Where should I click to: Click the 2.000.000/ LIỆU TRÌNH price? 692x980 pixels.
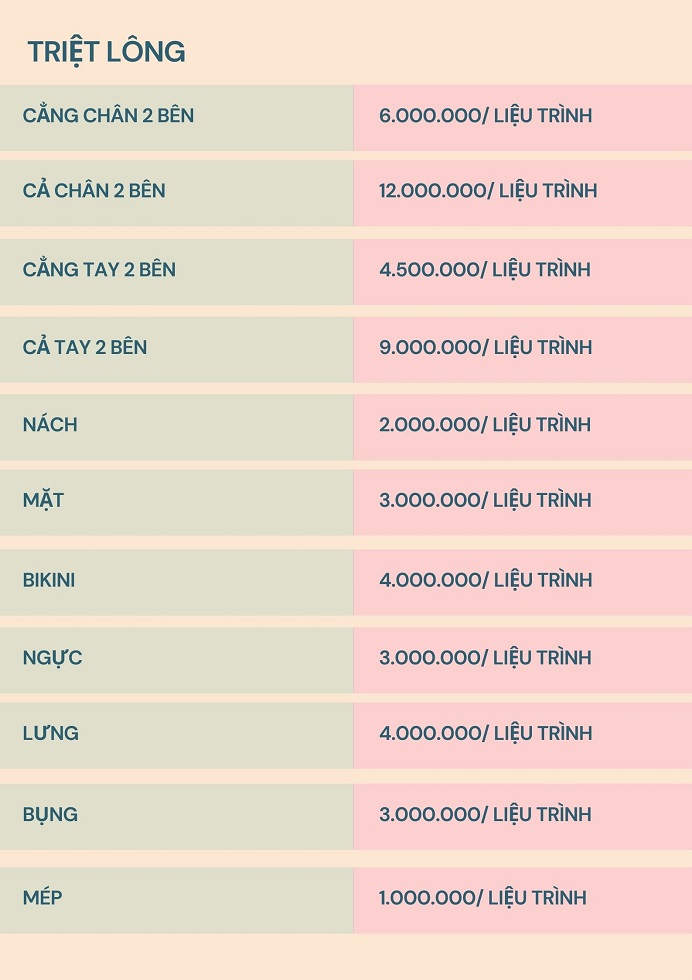pos(485,425)
